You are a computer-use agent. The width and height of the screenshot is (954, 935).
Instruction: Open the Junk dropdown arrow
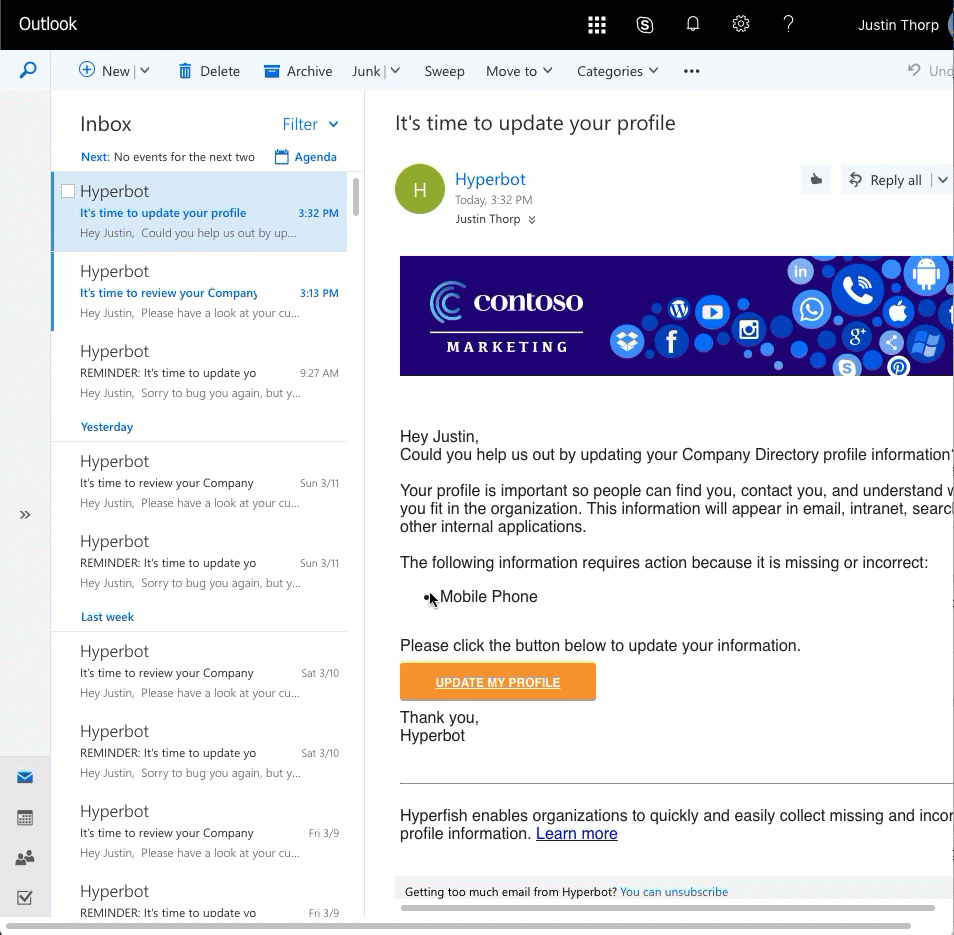(395, 71)
